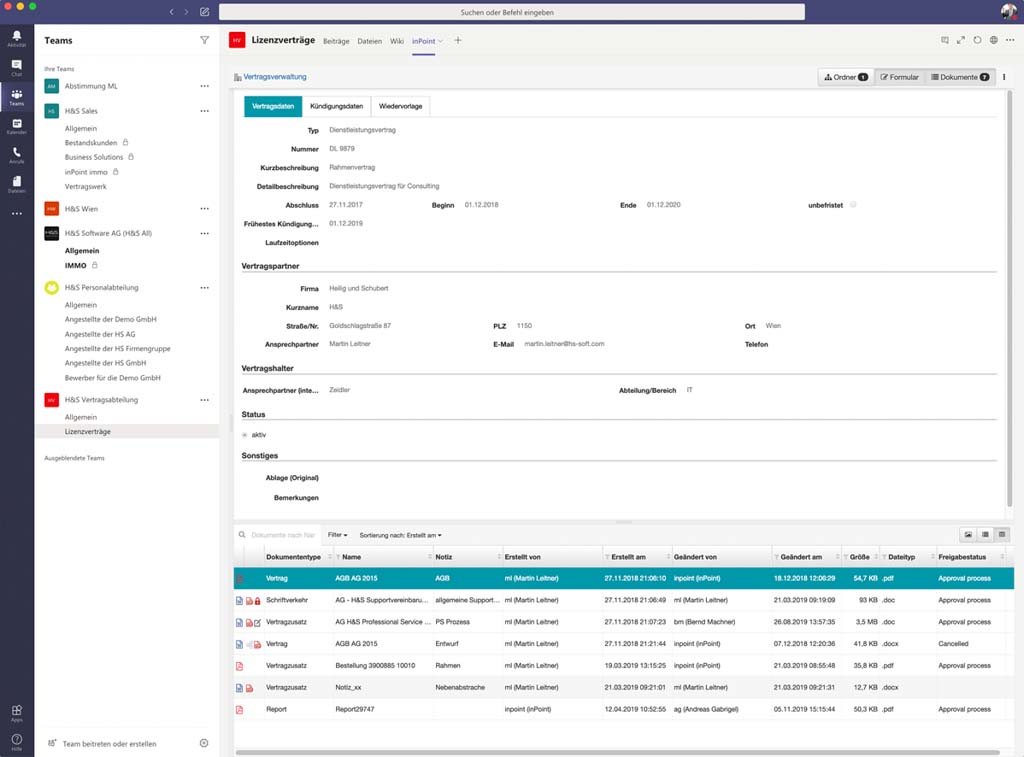This screenshot has width=1024, height=757.
Task: Toggle the unbefristet checkbox
Action: pos(853,204)
